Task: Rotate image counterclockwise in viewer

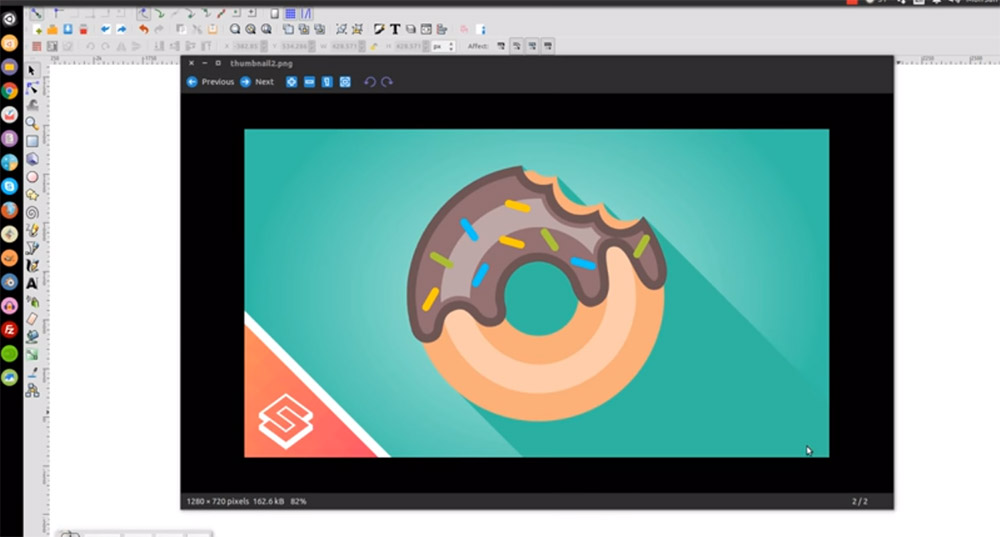Action: coord(369,82)
